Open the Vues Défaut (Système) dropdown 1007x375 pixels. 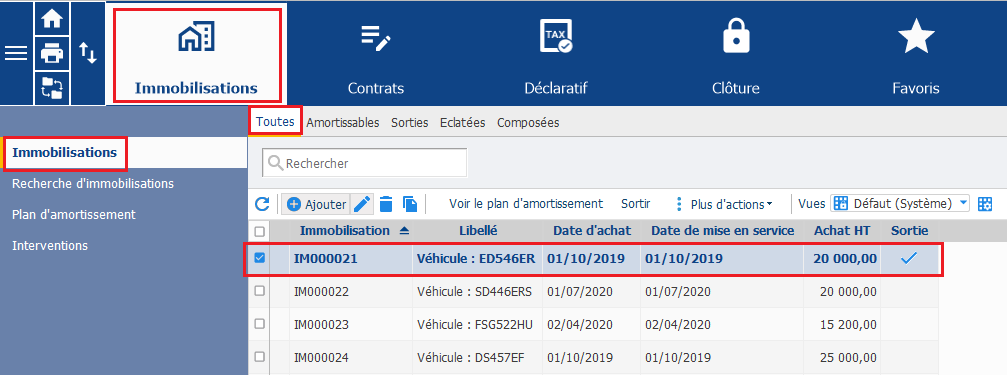click(900, 204)
